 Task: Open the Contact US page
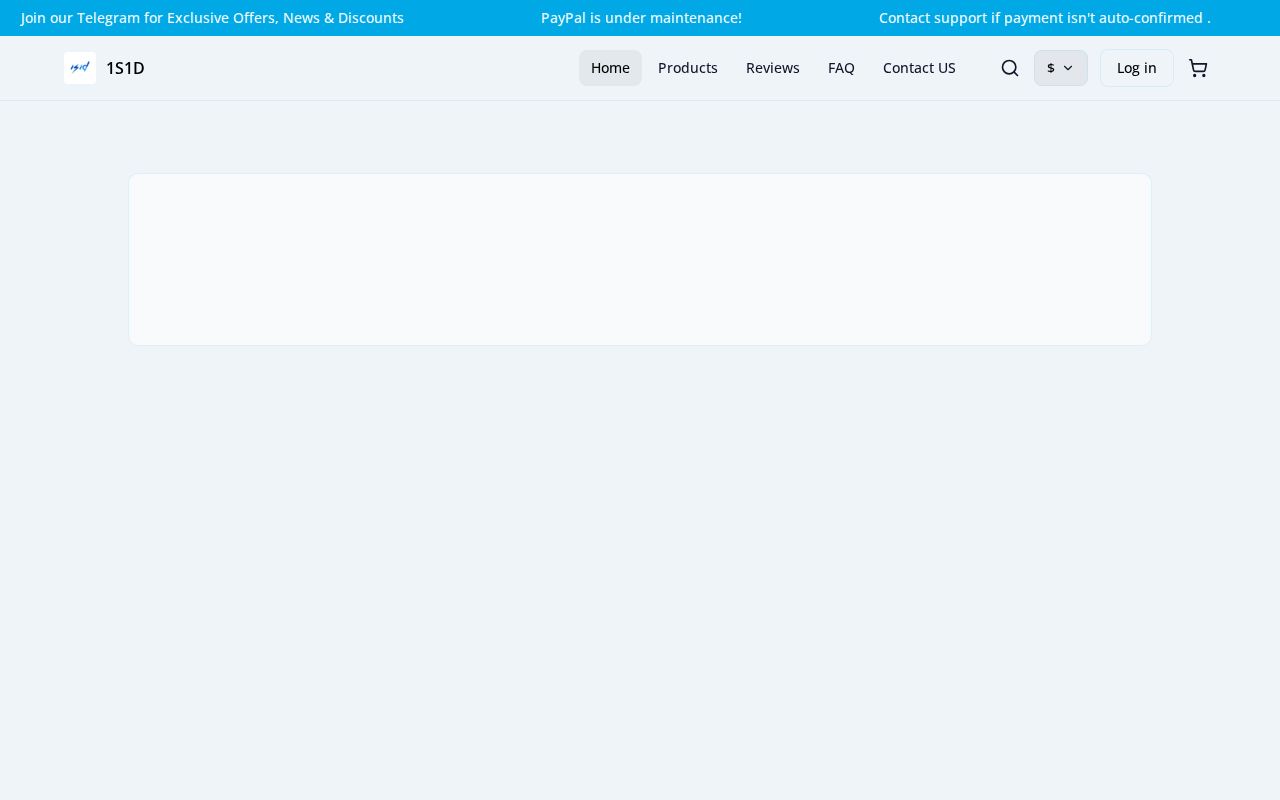pos(919,68)
